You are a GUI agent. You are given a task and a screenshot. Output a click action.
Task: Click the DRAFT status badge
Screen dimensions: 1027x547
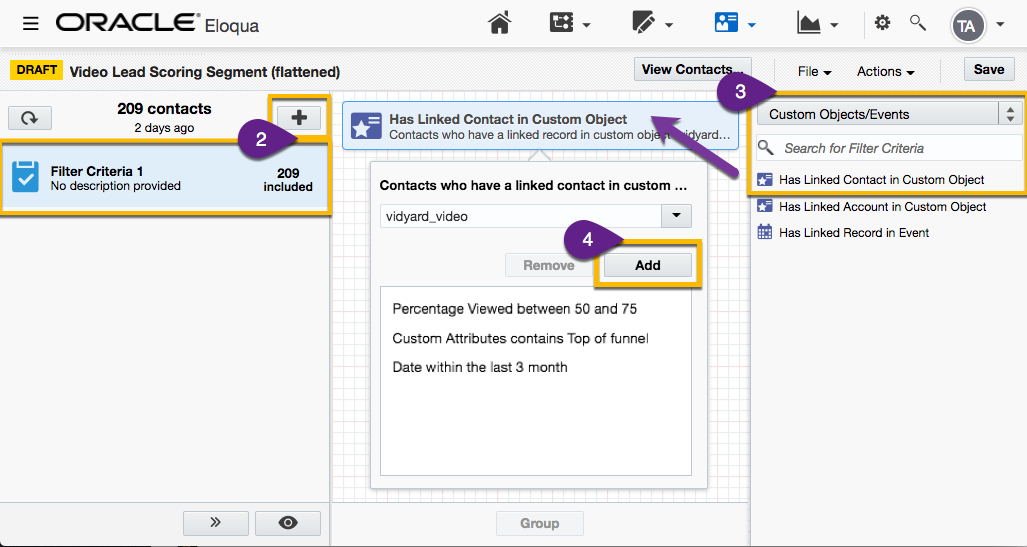click(x=36, y=70)
